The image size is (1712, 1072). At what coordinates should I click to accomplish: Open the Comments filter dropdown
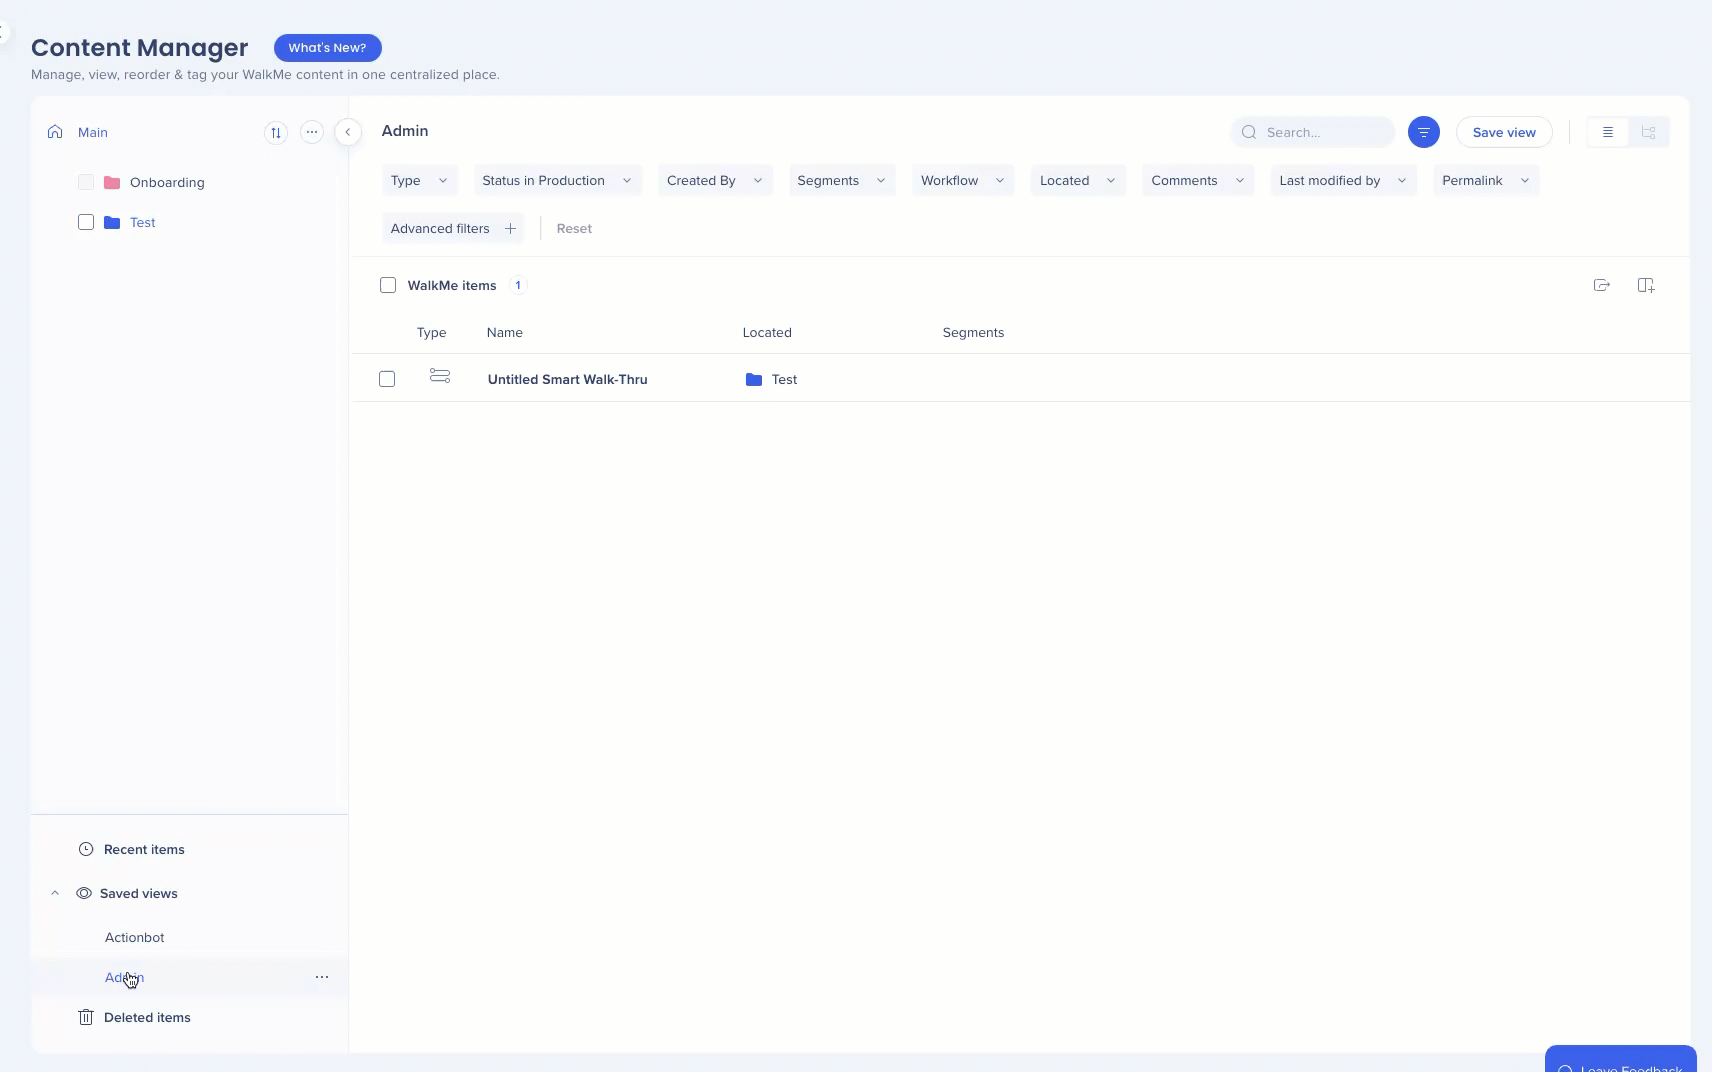pos(1198,180)
